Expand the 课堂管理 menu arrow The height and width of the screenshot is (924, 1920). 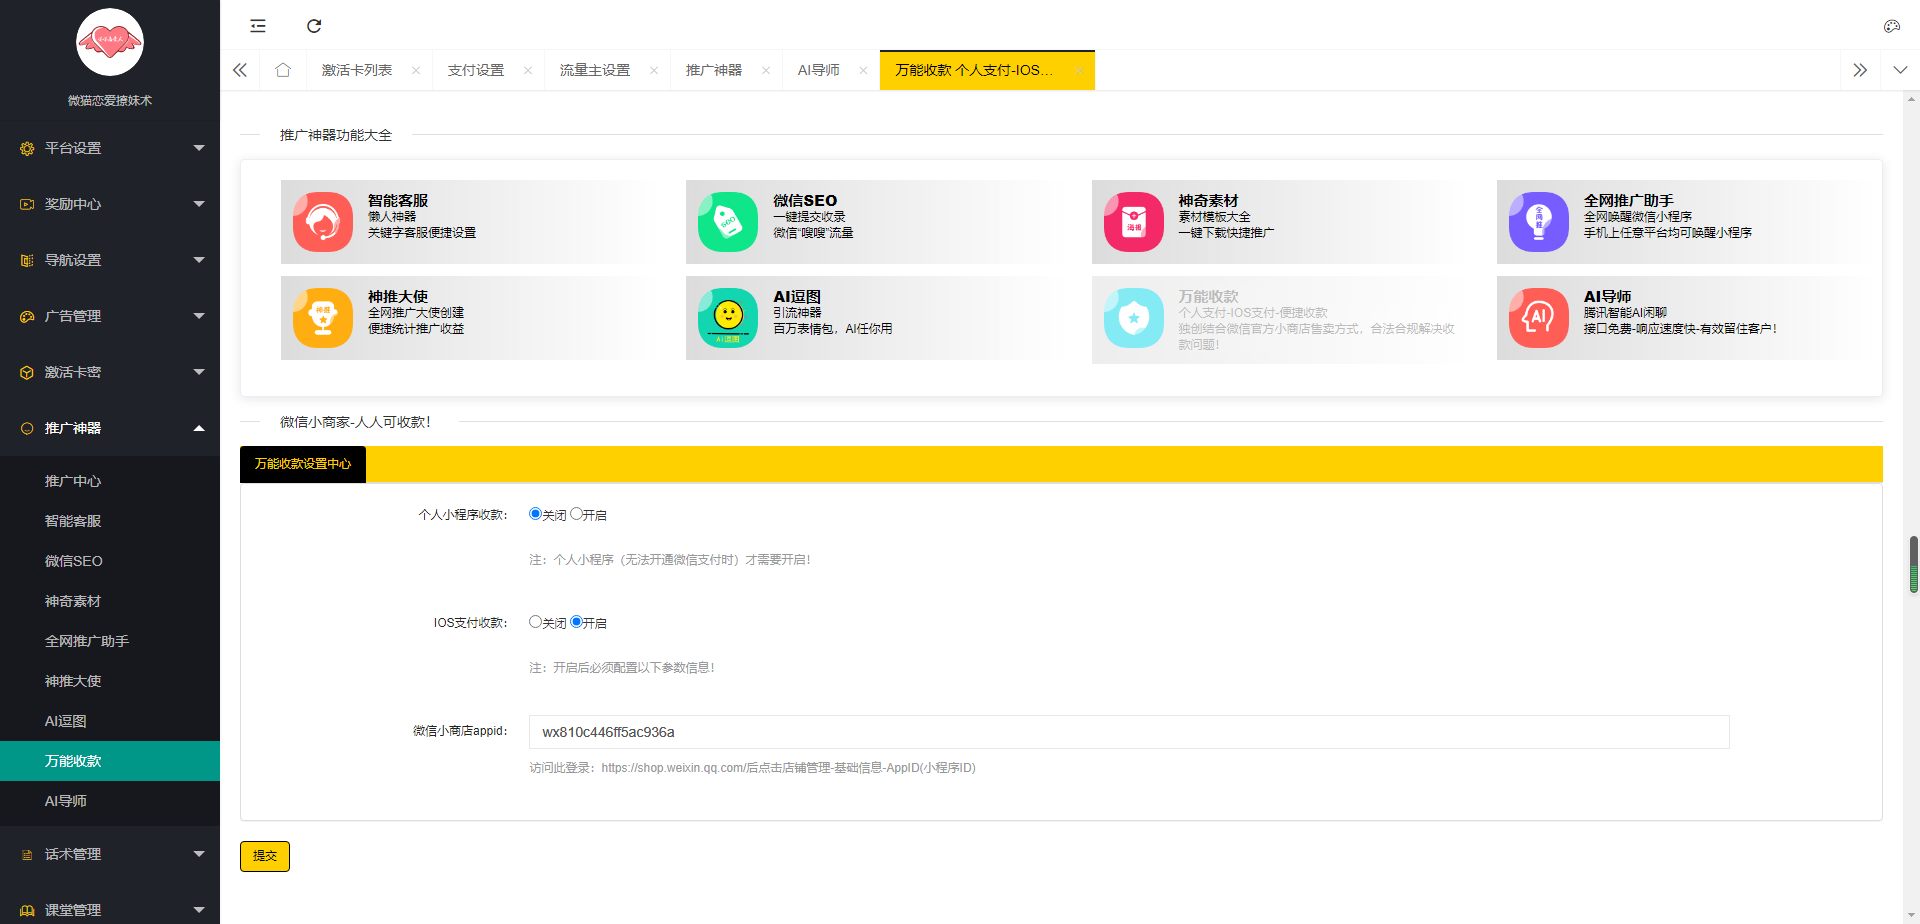pyautogui.click(x=199, y=910)
